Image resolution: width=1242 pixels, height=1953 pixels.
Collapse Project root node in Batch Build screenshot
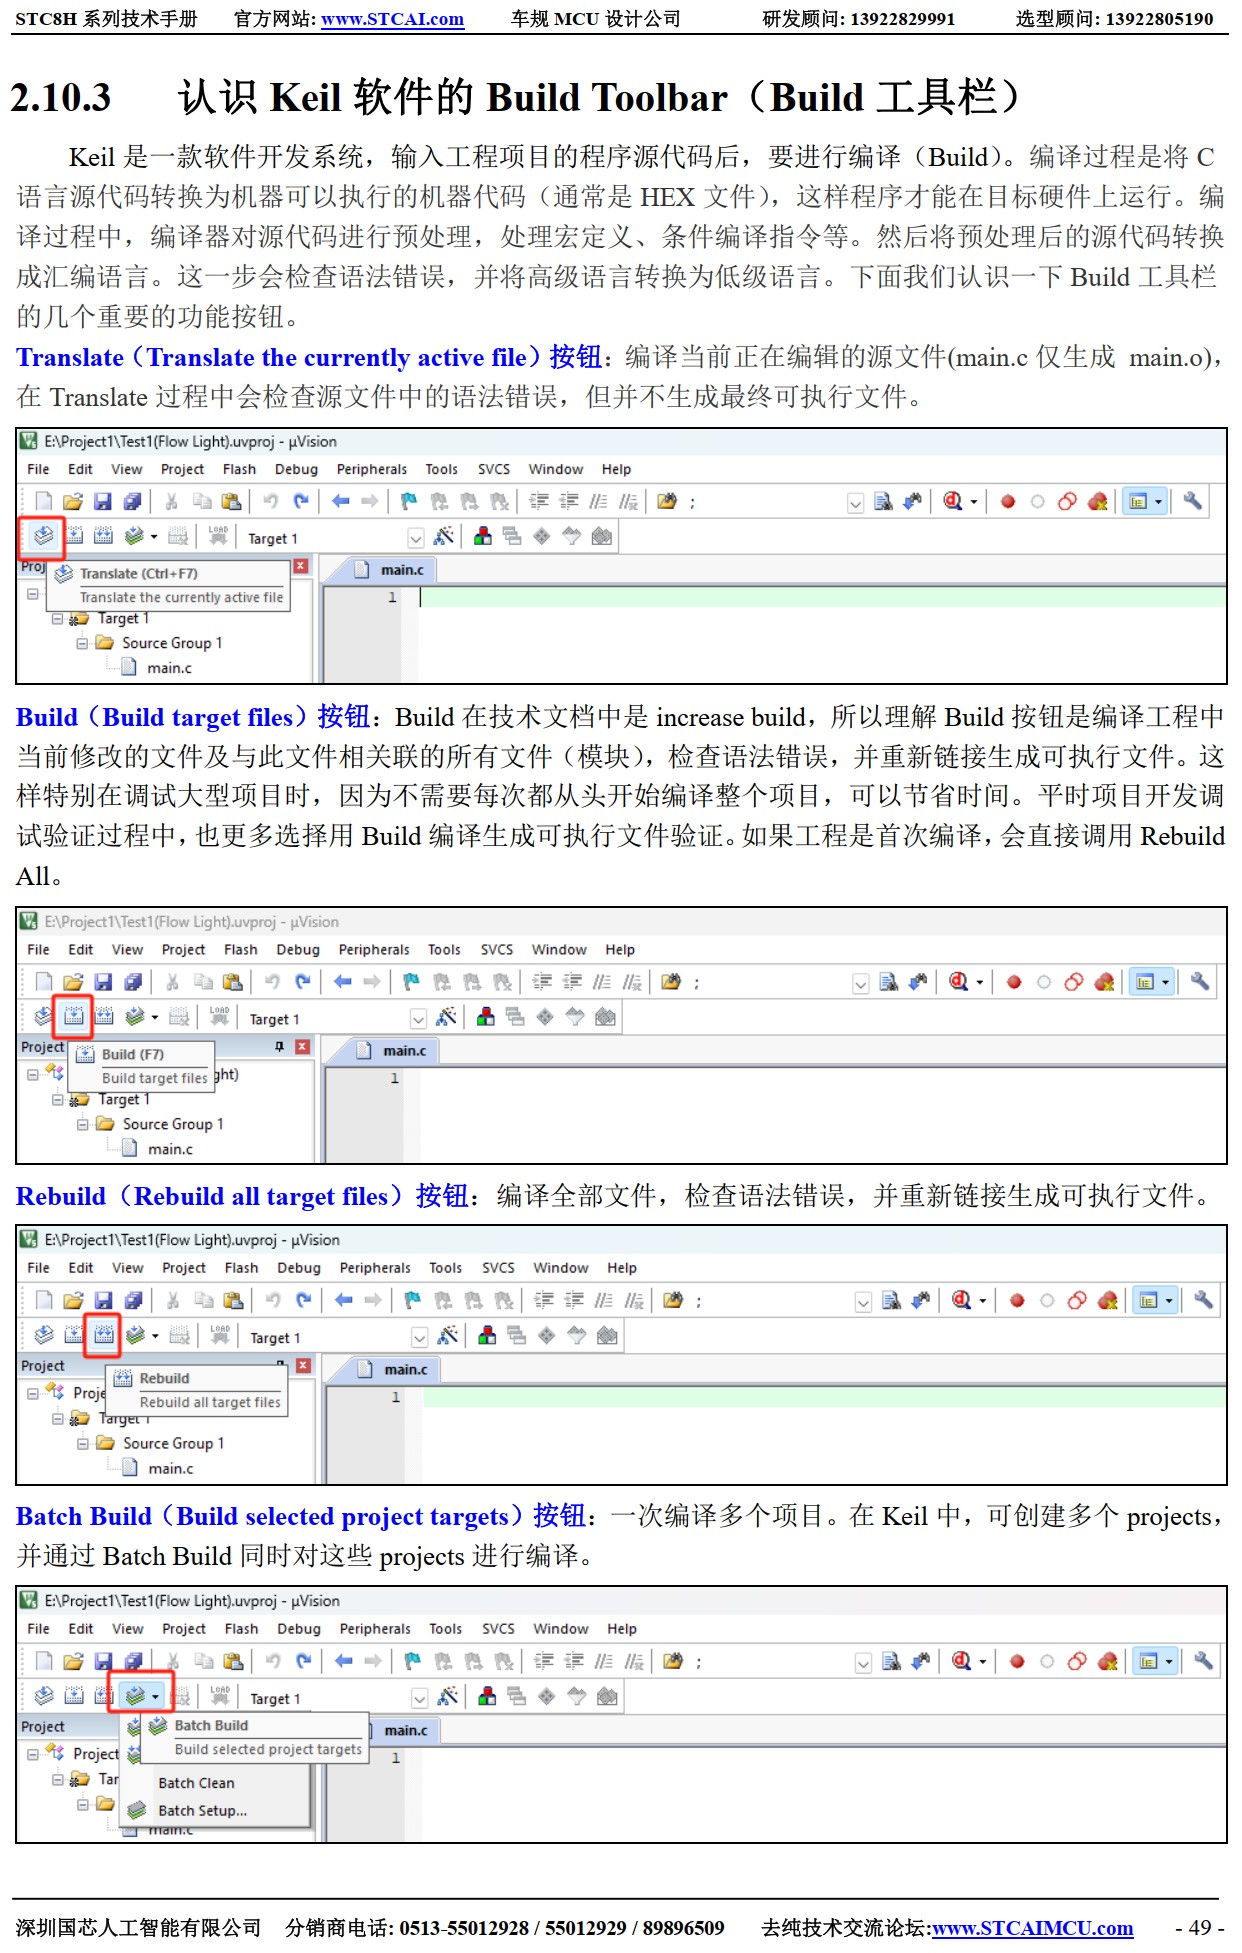(x=33, y=1754)
